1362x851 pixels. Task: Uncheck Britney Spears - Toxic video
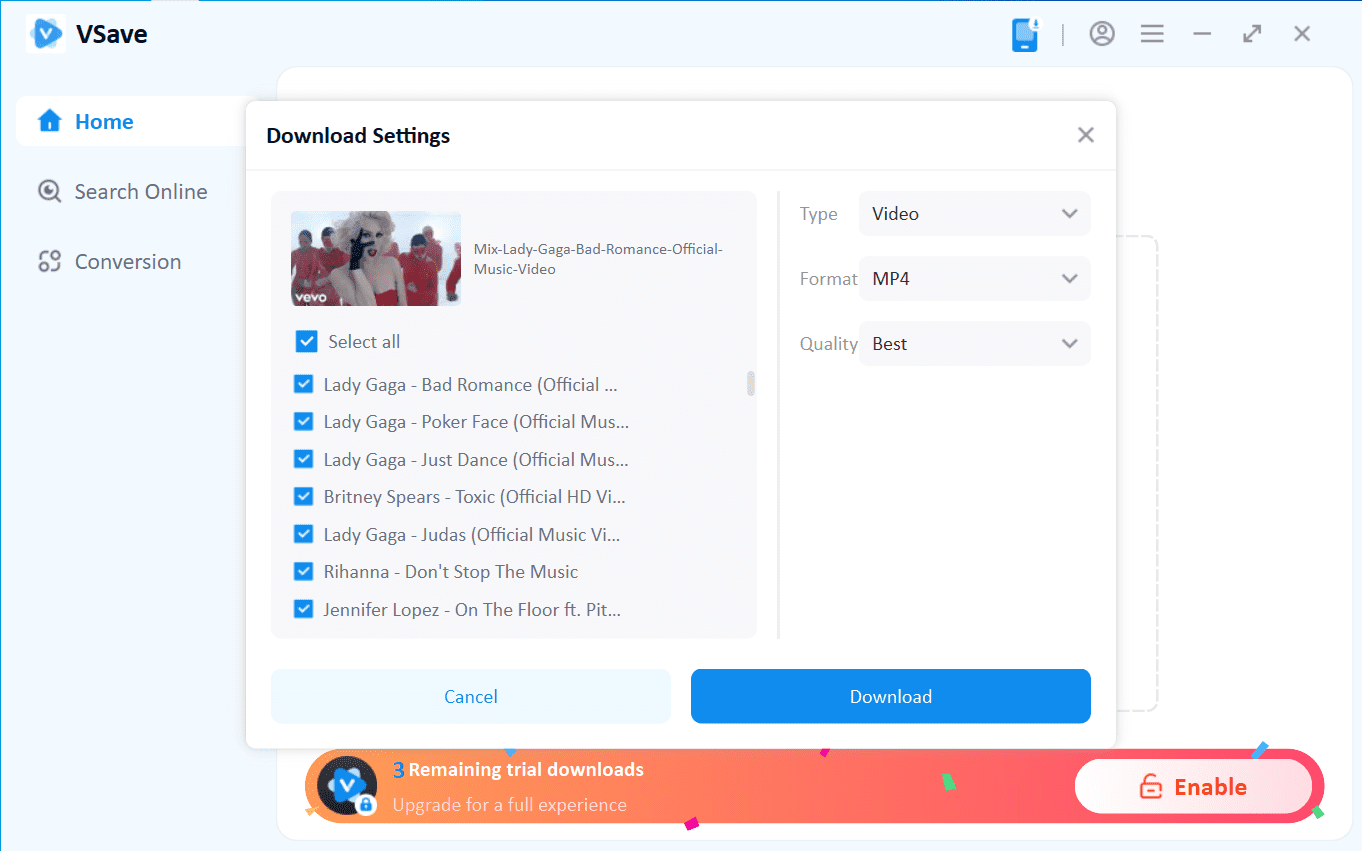(303, 496)
